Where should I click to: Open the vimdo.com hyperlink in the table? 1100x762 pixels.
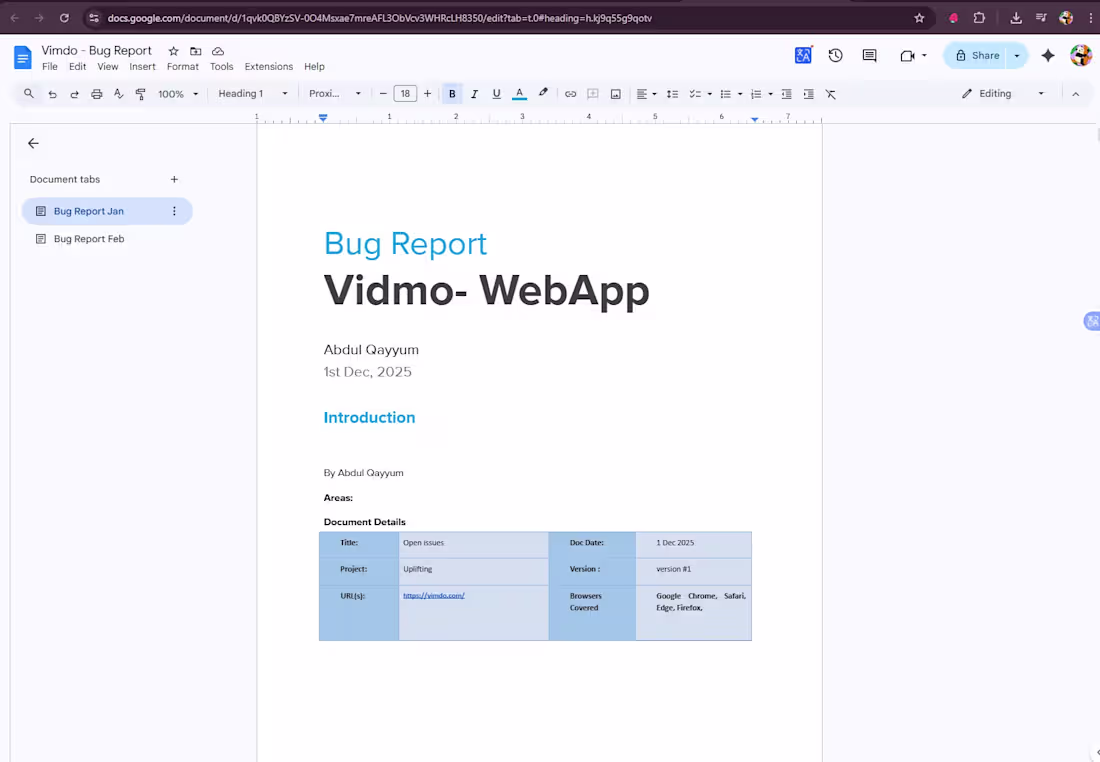(x=434, y=595)
